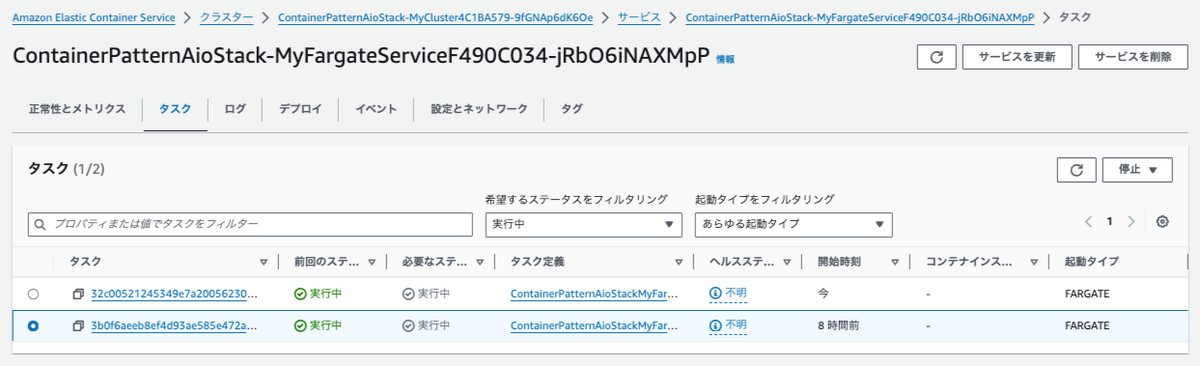The width and height of the screenshot is (1200, 366).
Task: Open task definition link in 32c0 row
Action: (595, 294)
